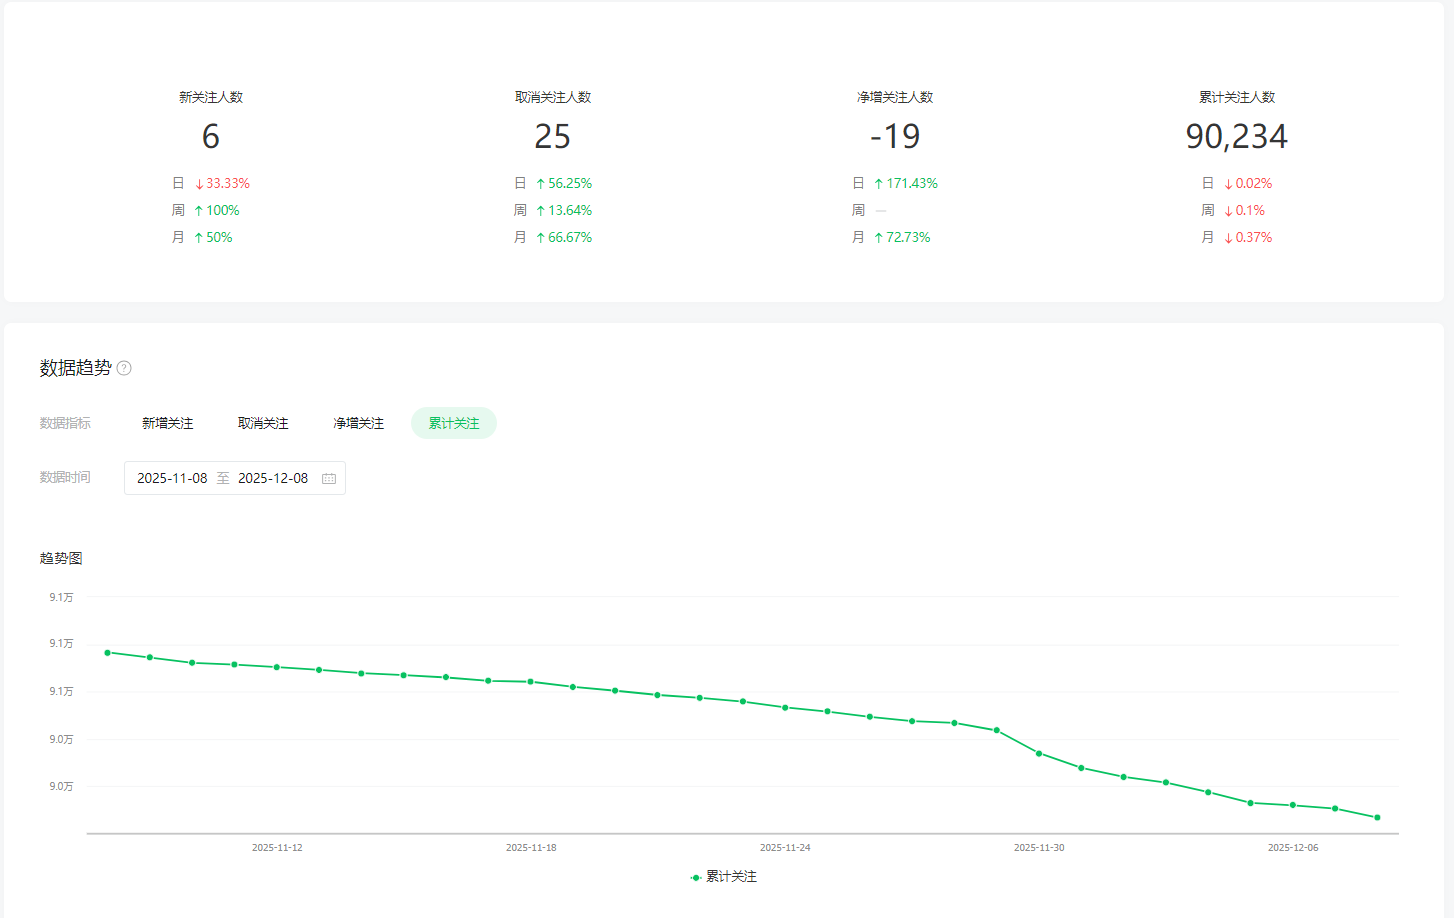Click the 数据趋势 section heading

pyautogui.click(x=76, y=368)
